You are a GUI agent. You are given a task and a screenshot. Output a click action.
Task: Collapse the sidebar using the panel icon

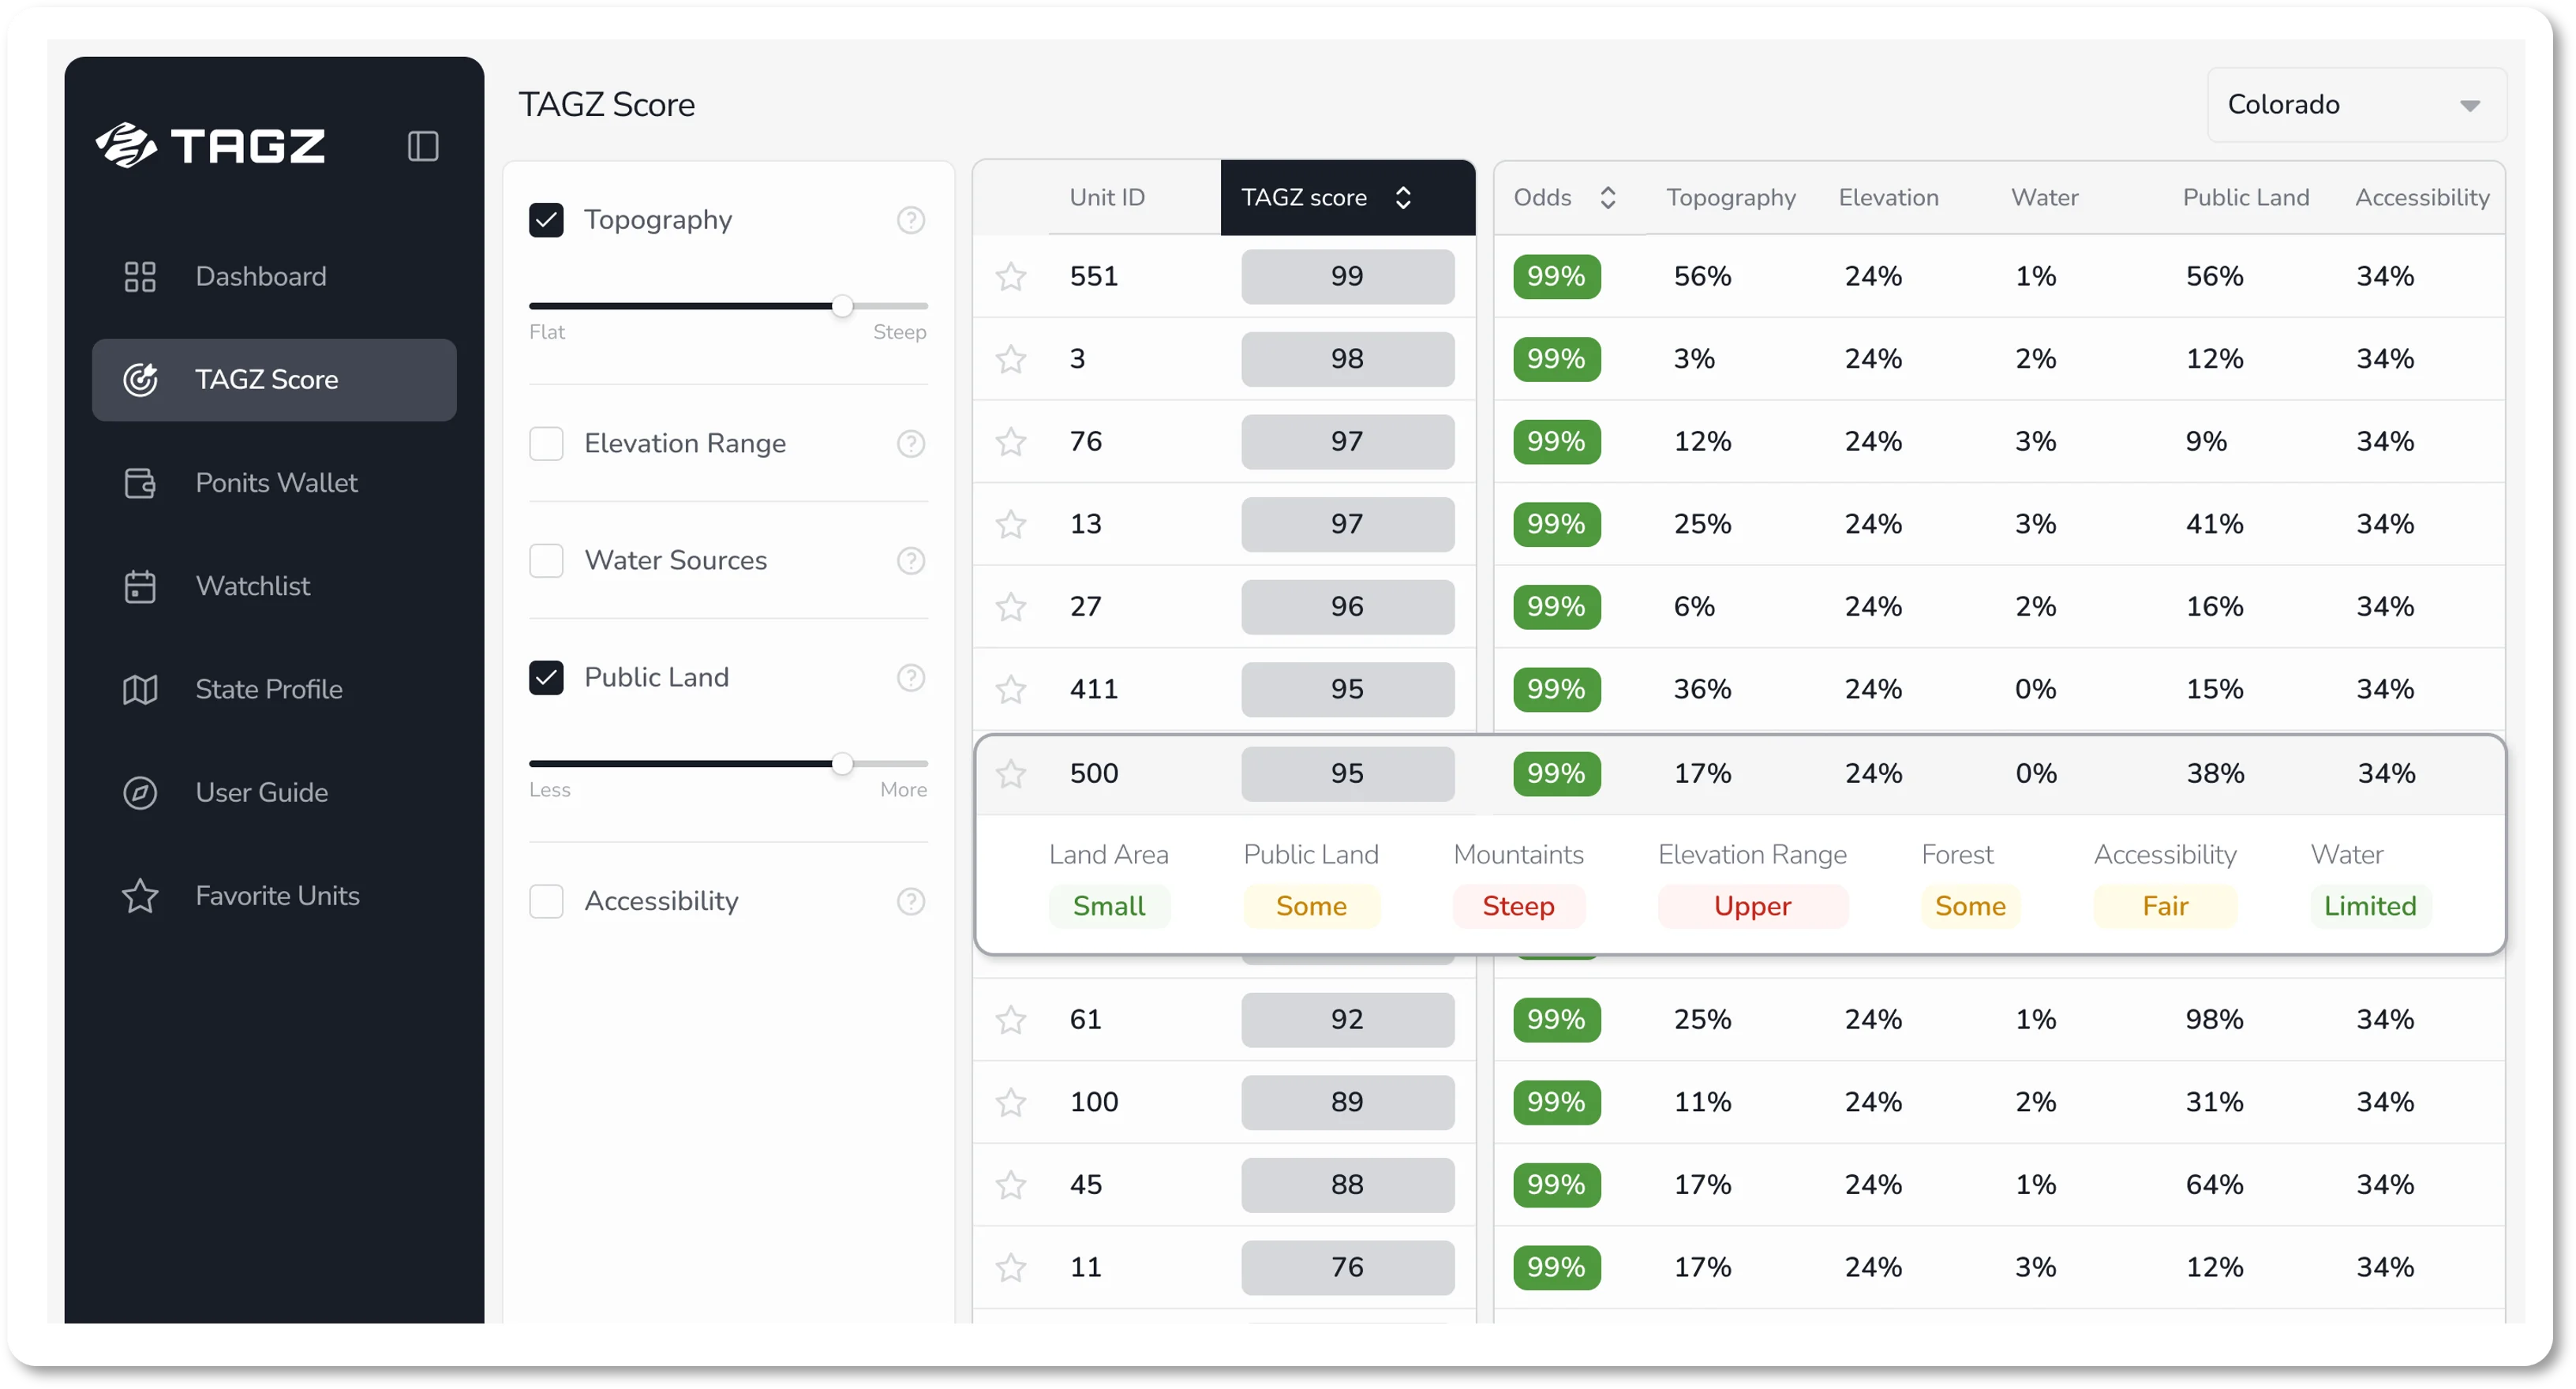coord(421,146)
